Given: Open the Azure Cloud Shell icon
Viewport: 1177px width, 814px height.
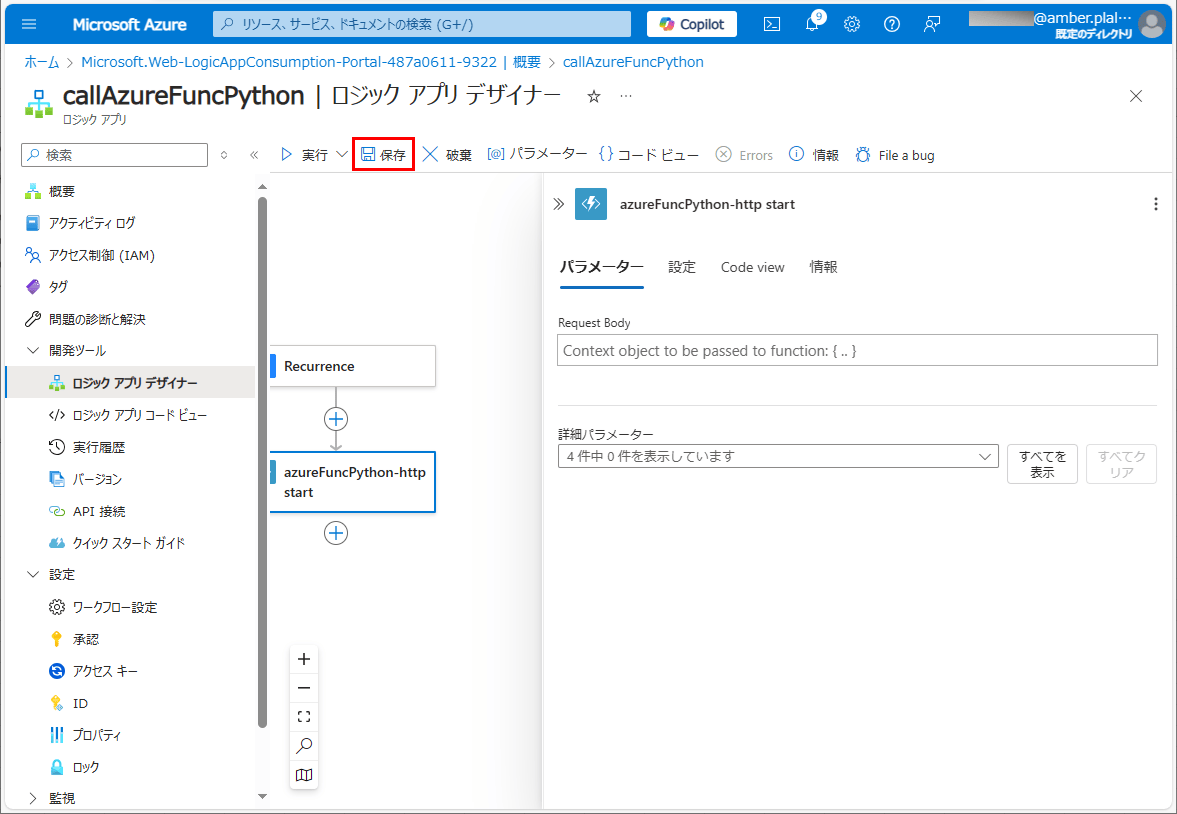Looking at the screenshot, I should [x=772, y=24].
